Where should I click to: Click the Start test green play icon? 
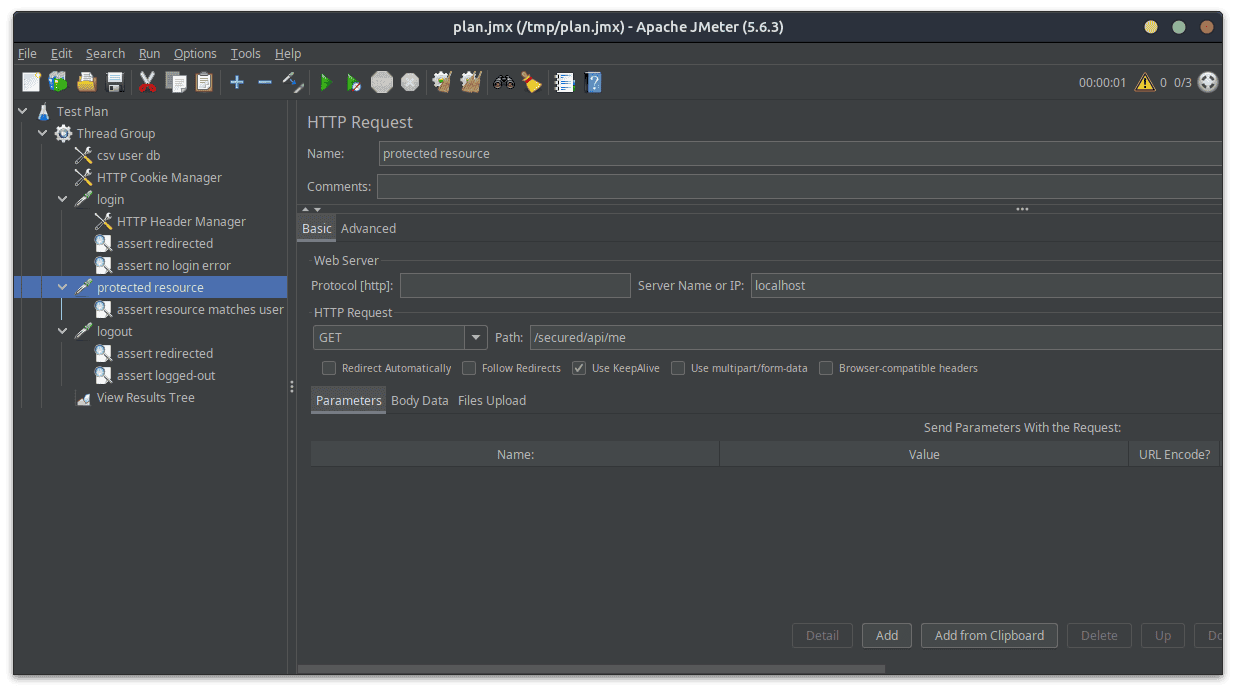tap(325, 83)
